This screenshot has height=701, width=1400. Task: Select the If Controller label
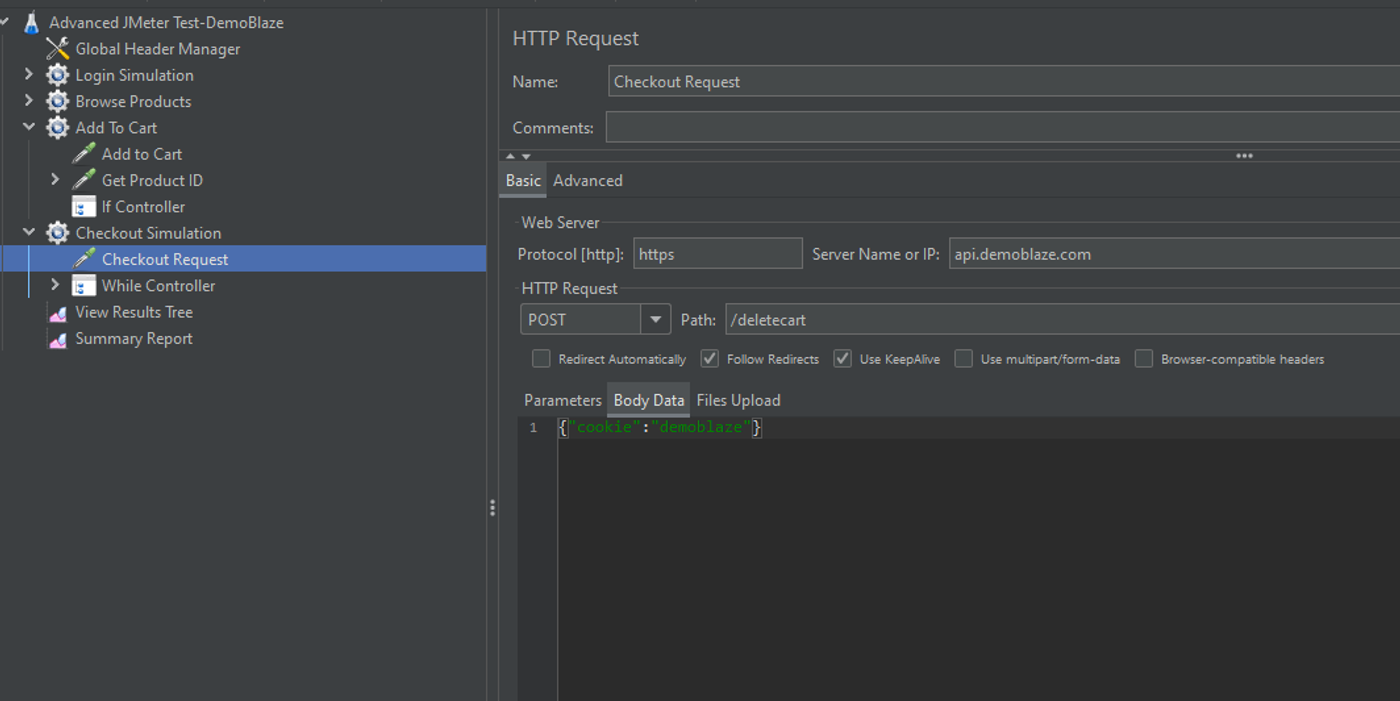coord(143,207)
